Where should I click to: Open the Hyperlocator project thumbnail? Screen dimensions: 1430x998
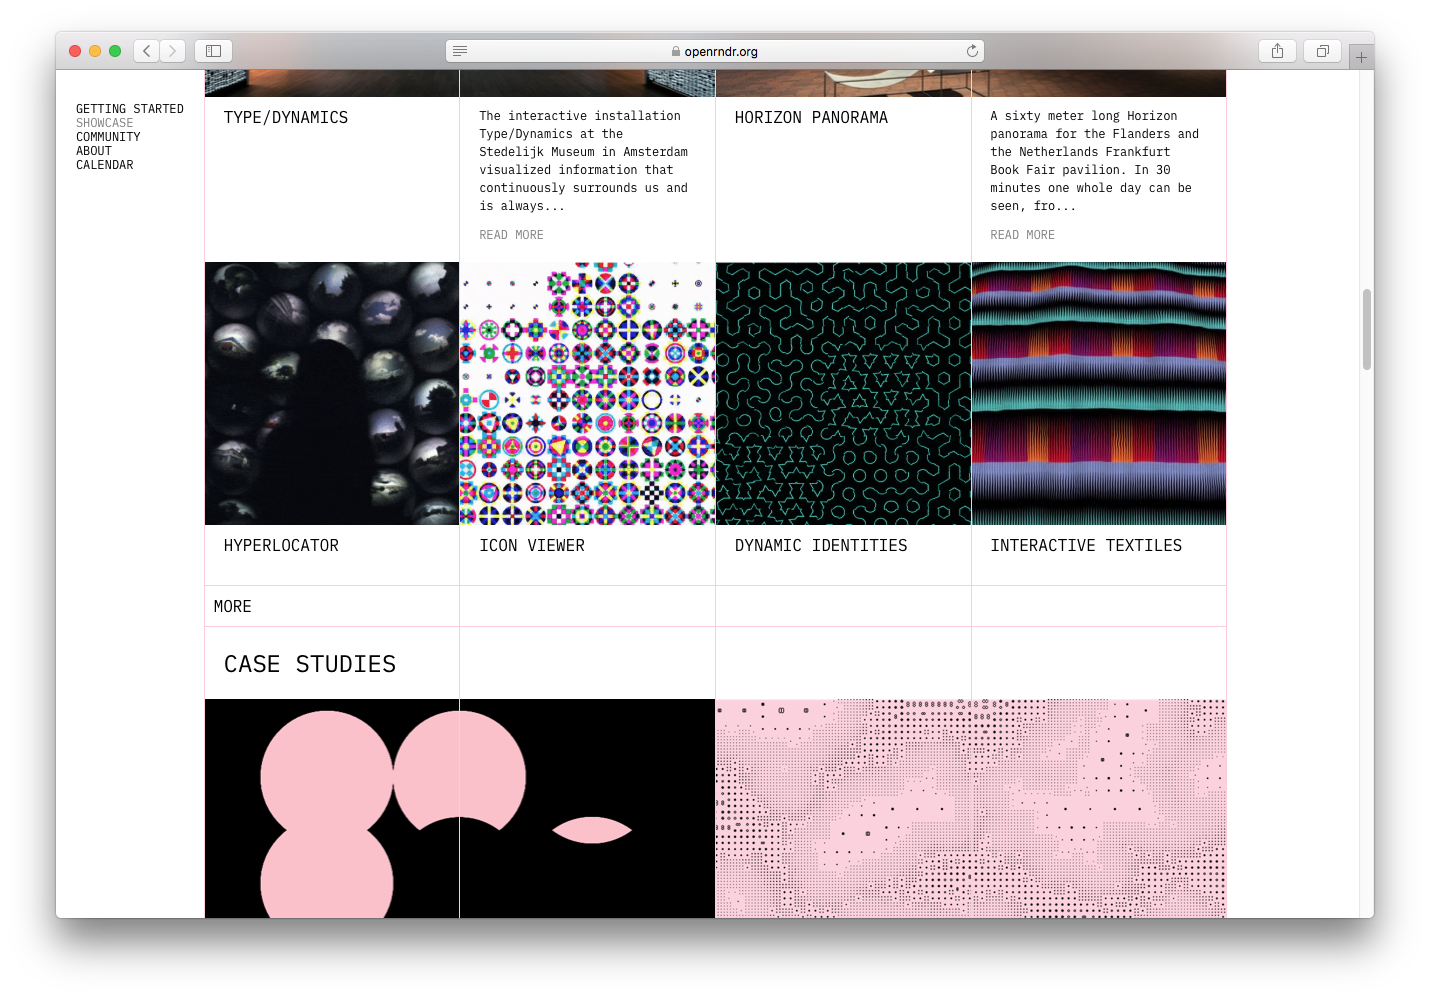332,393
